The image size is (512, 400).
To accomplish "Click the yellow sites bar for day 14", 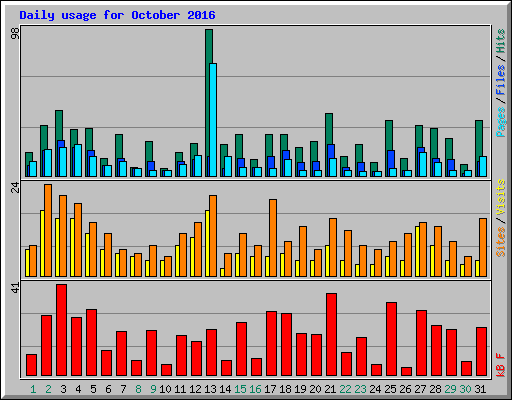I will pyautogui.click(x=222, y=272).
